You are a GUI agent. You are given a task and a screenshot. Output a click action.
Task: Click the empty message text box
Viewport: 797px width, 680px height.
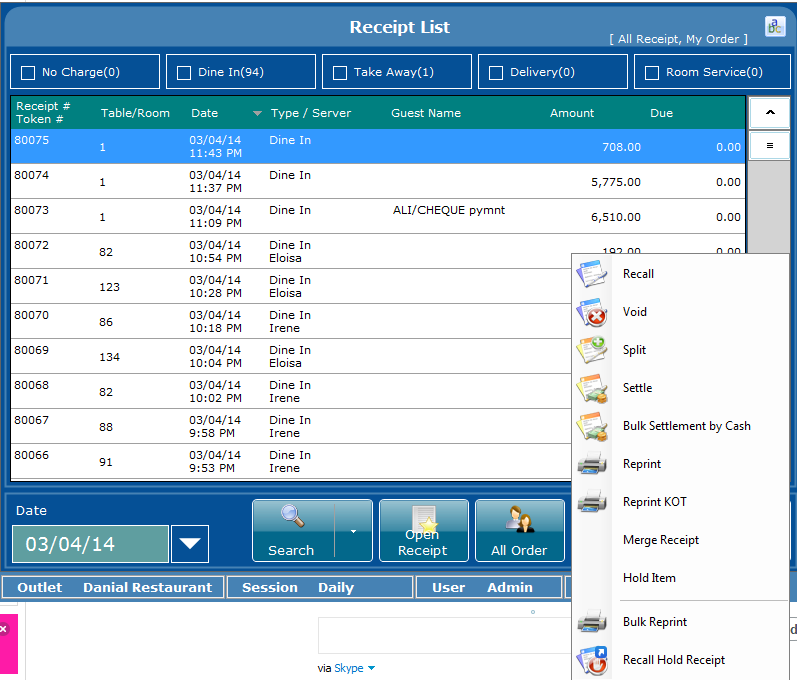click(445, 635)
